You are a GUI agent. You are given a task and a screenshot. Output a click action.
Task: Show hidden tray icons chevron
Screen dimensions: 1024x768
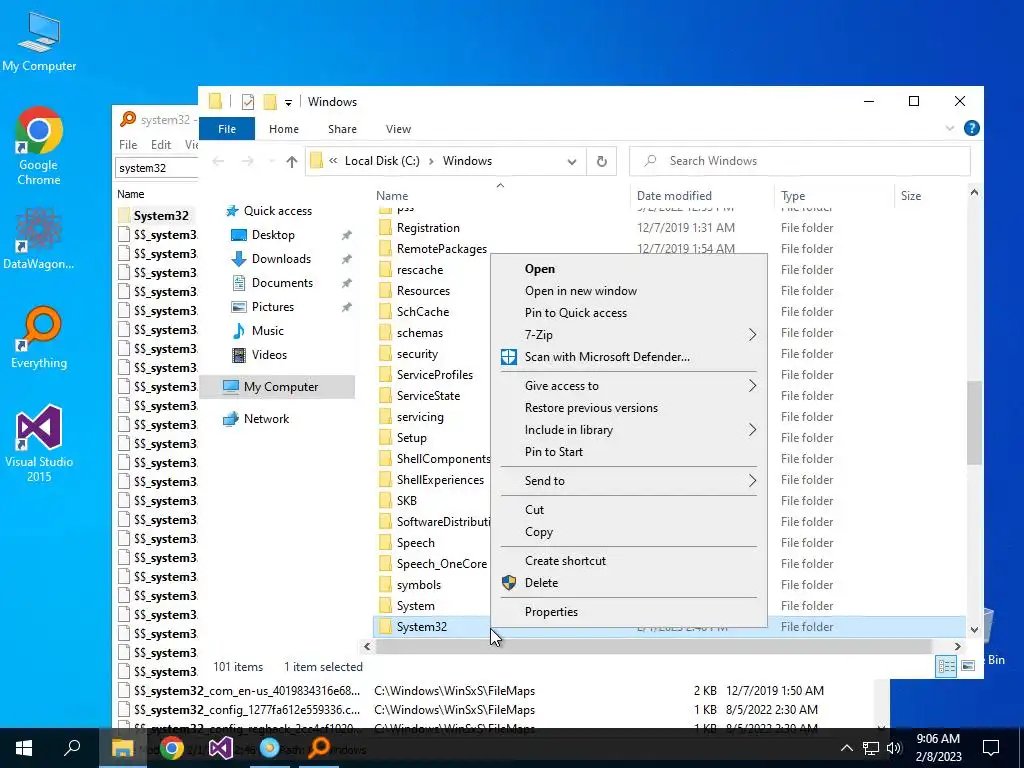pos(846,748)
